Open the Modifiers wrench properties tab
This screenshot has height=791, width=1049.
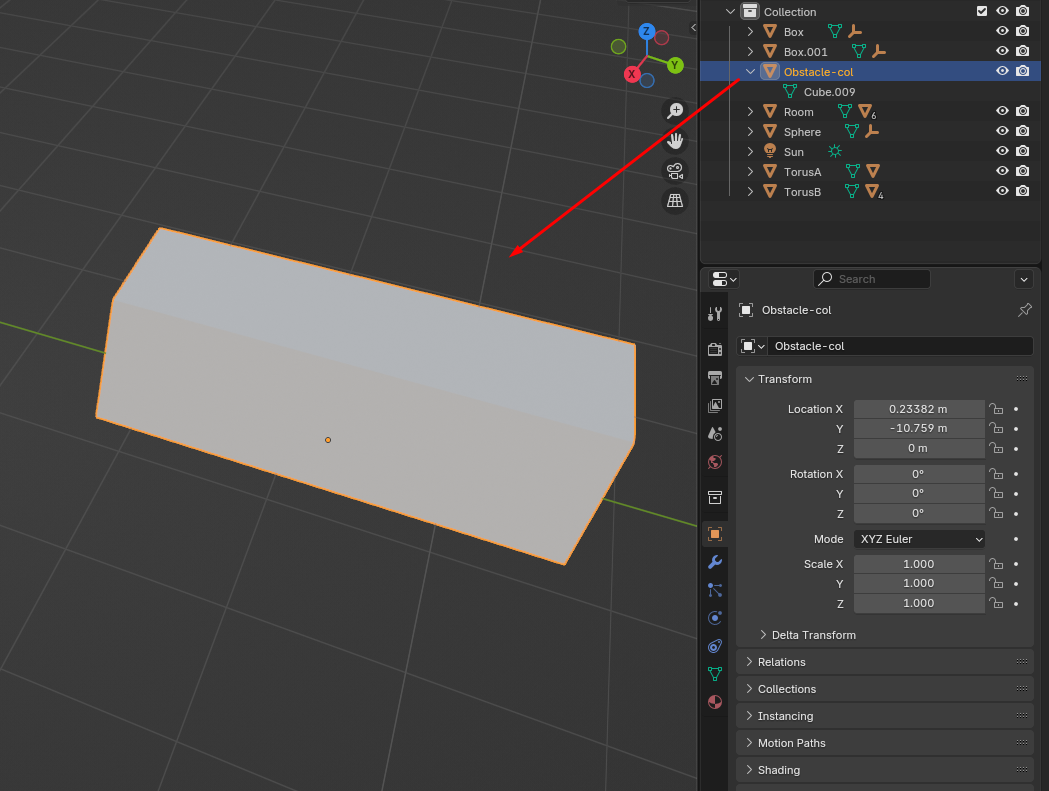[714, 562]
